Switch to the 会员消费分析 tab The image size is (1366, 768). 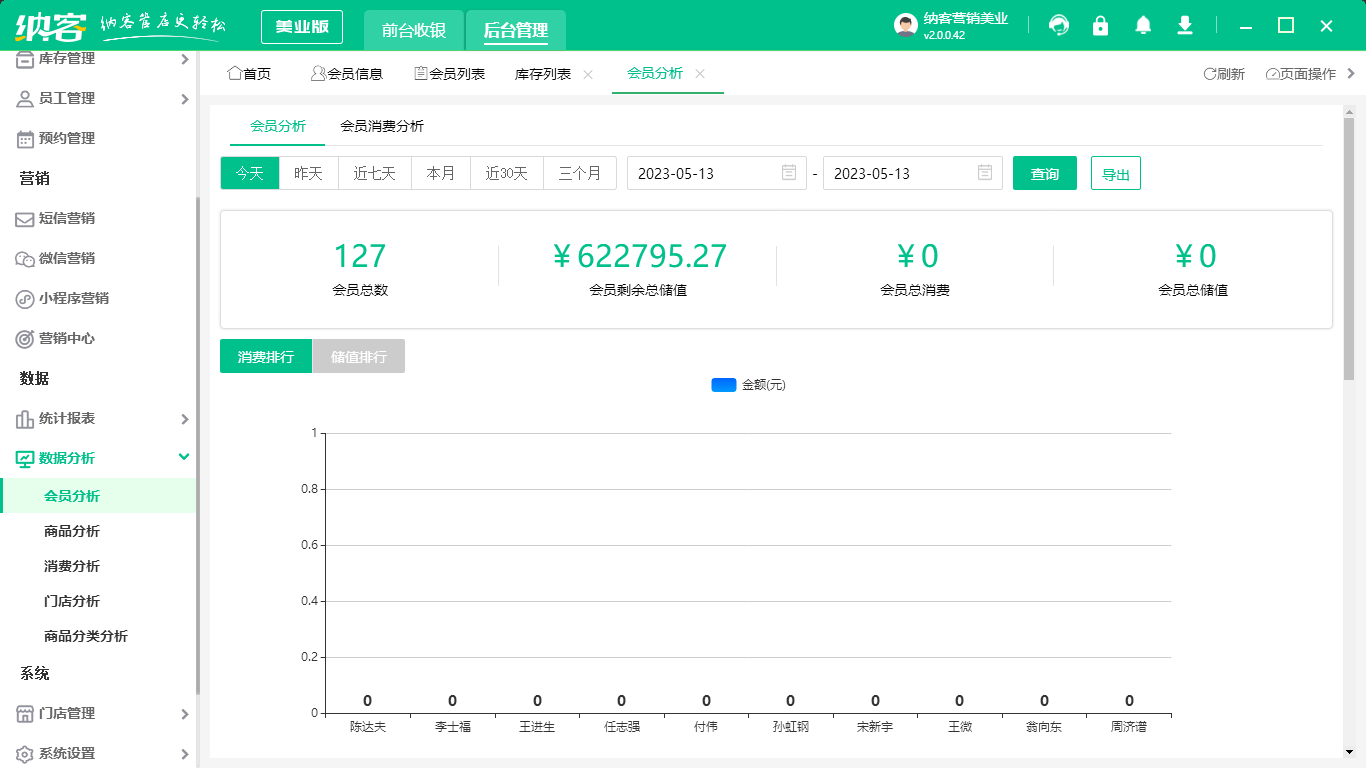382,126
